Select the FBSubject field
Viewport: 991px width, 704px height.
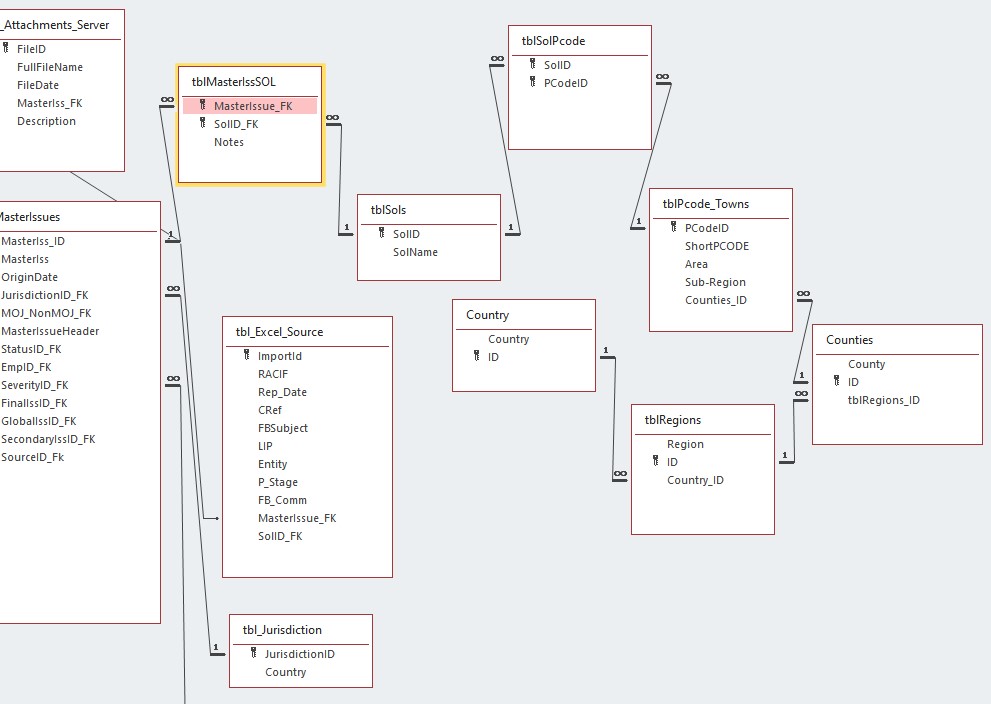[x=283, y=428]
